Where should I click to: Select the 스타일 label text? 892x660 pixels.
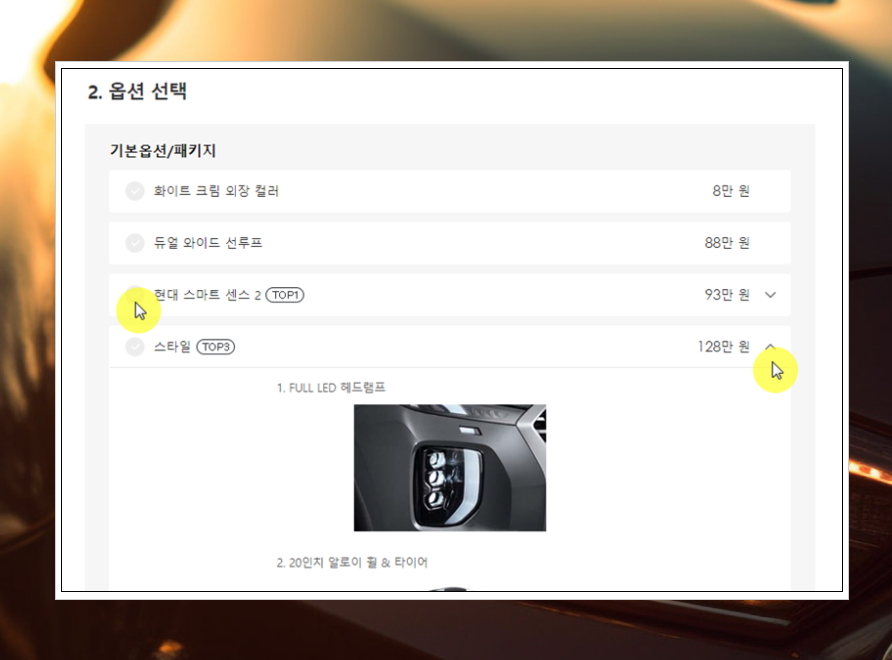pyautogui.click(x=172, y=346)
